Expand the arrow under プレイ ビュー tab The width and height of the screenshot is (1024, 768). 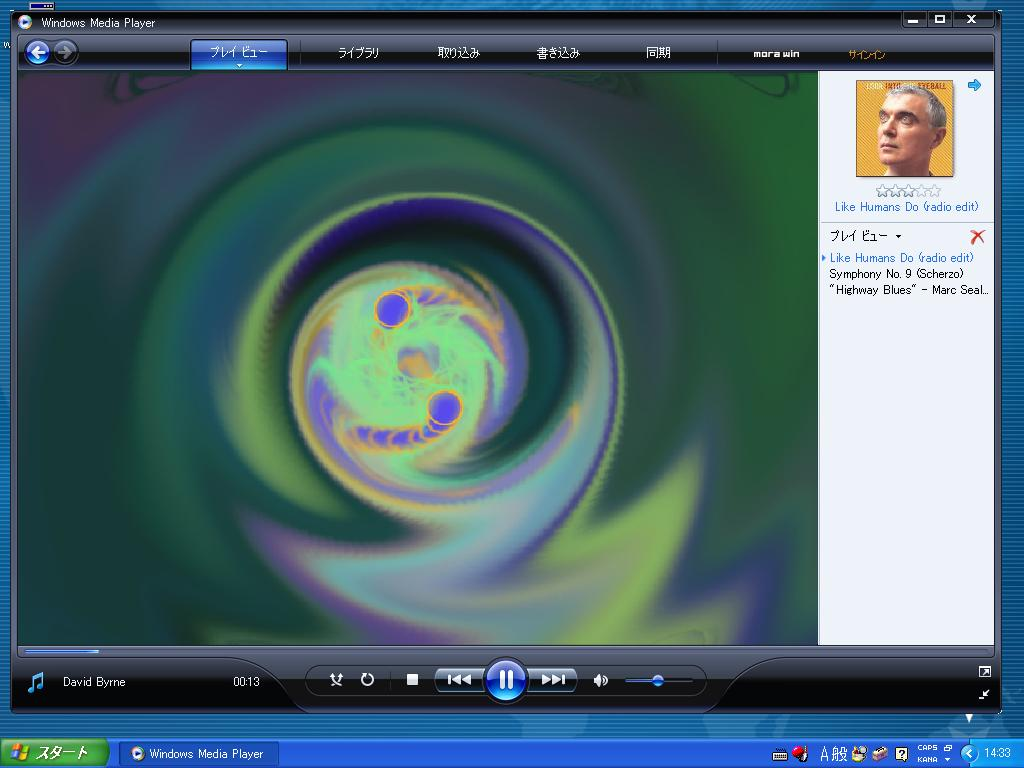coord(239,66)
